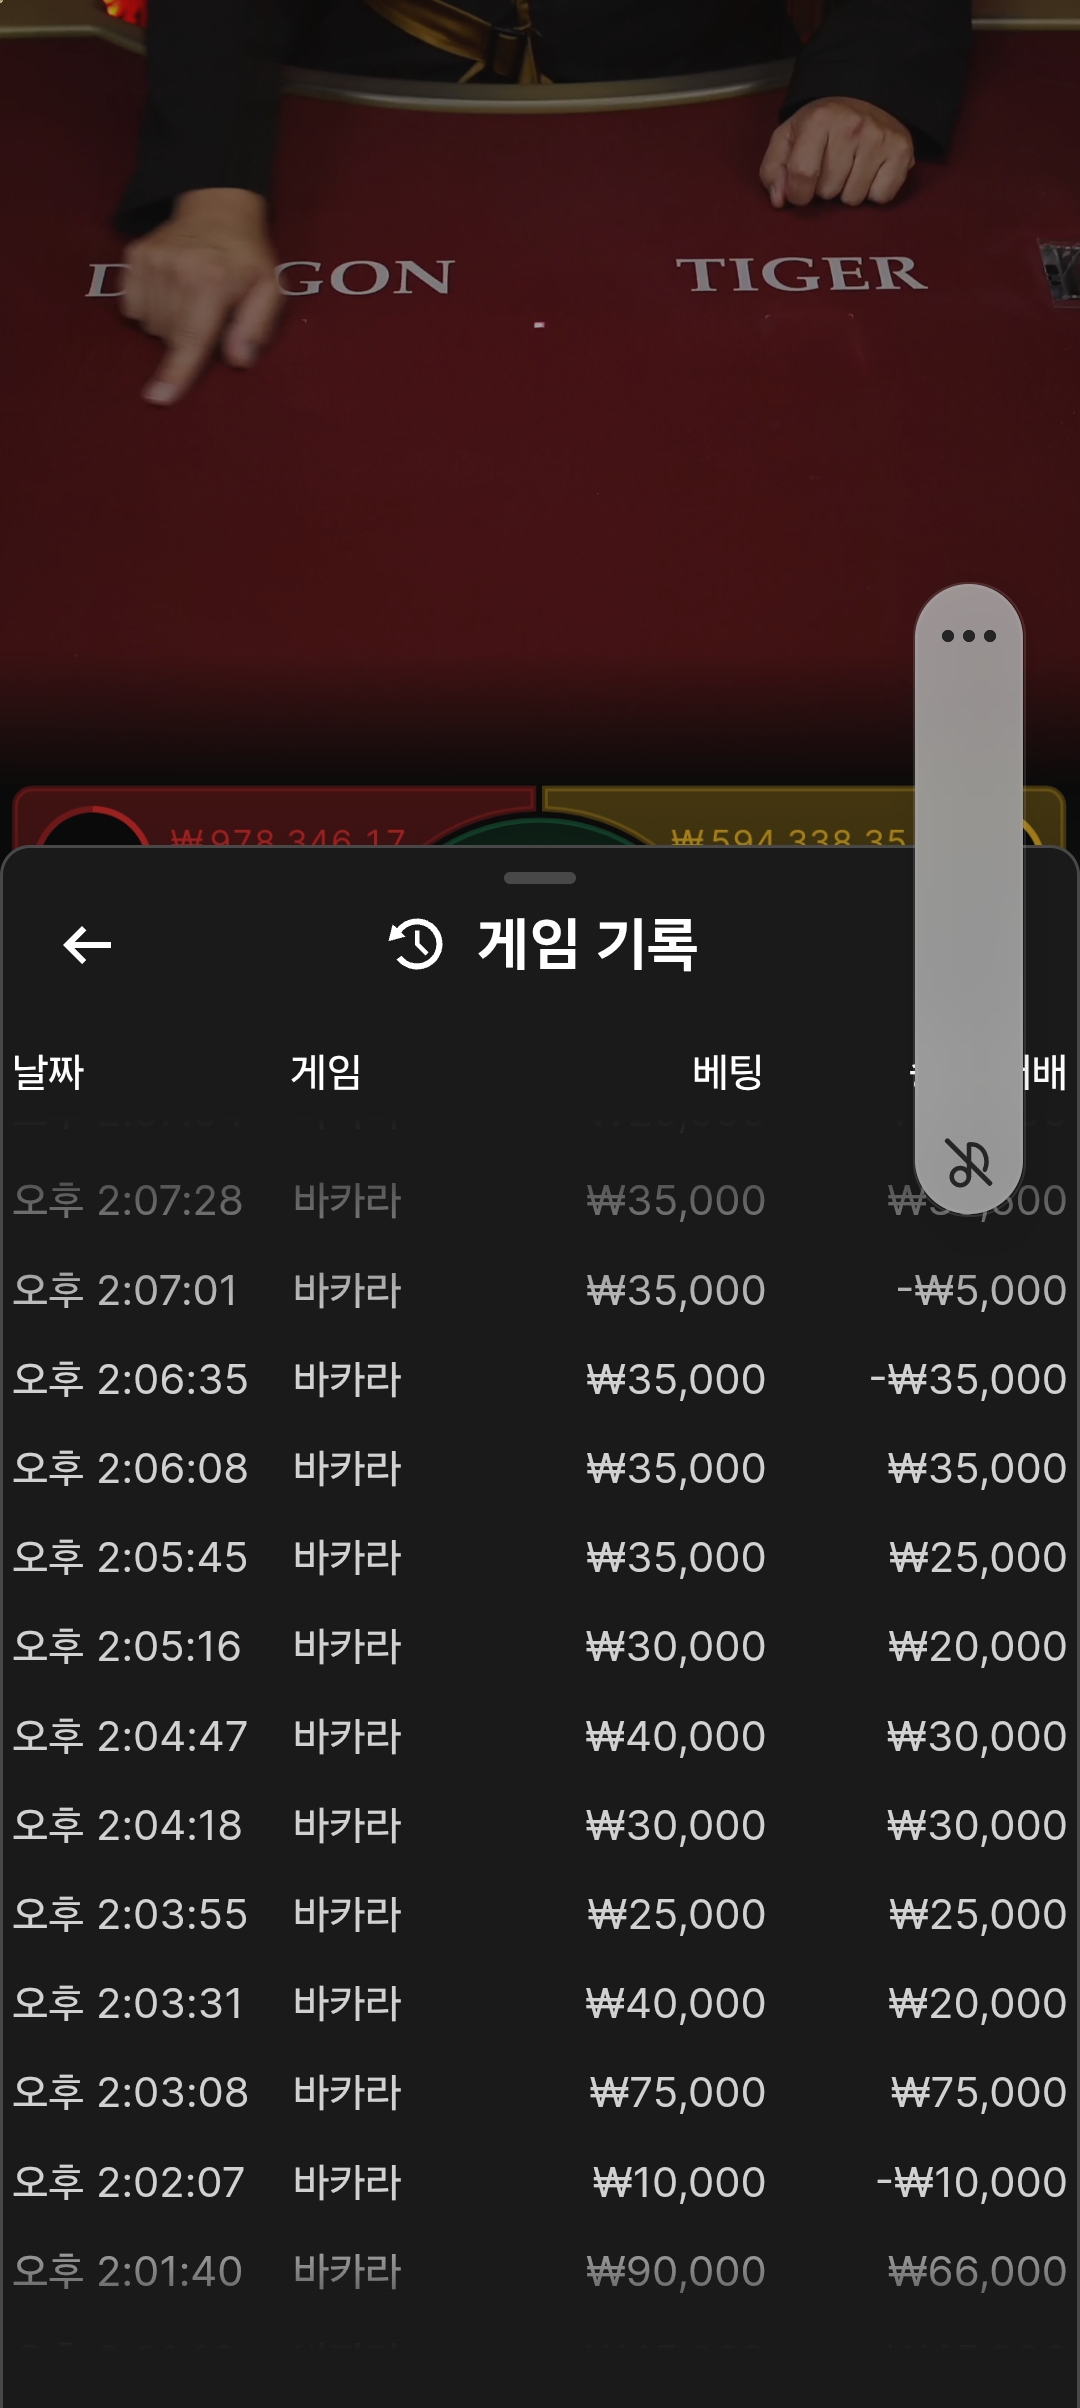This screenshot has height=2408, width=1080.
Task: Select the 오후 2:05:45 entry
Action: click(540, 1557)
